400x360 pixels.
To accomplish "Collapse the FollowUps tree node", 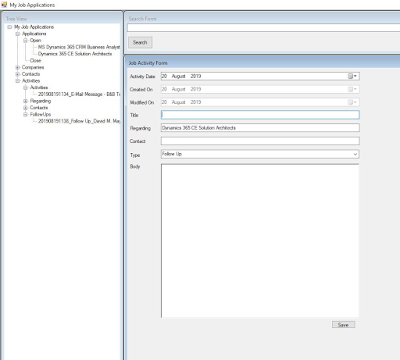I will coord(26,114).
